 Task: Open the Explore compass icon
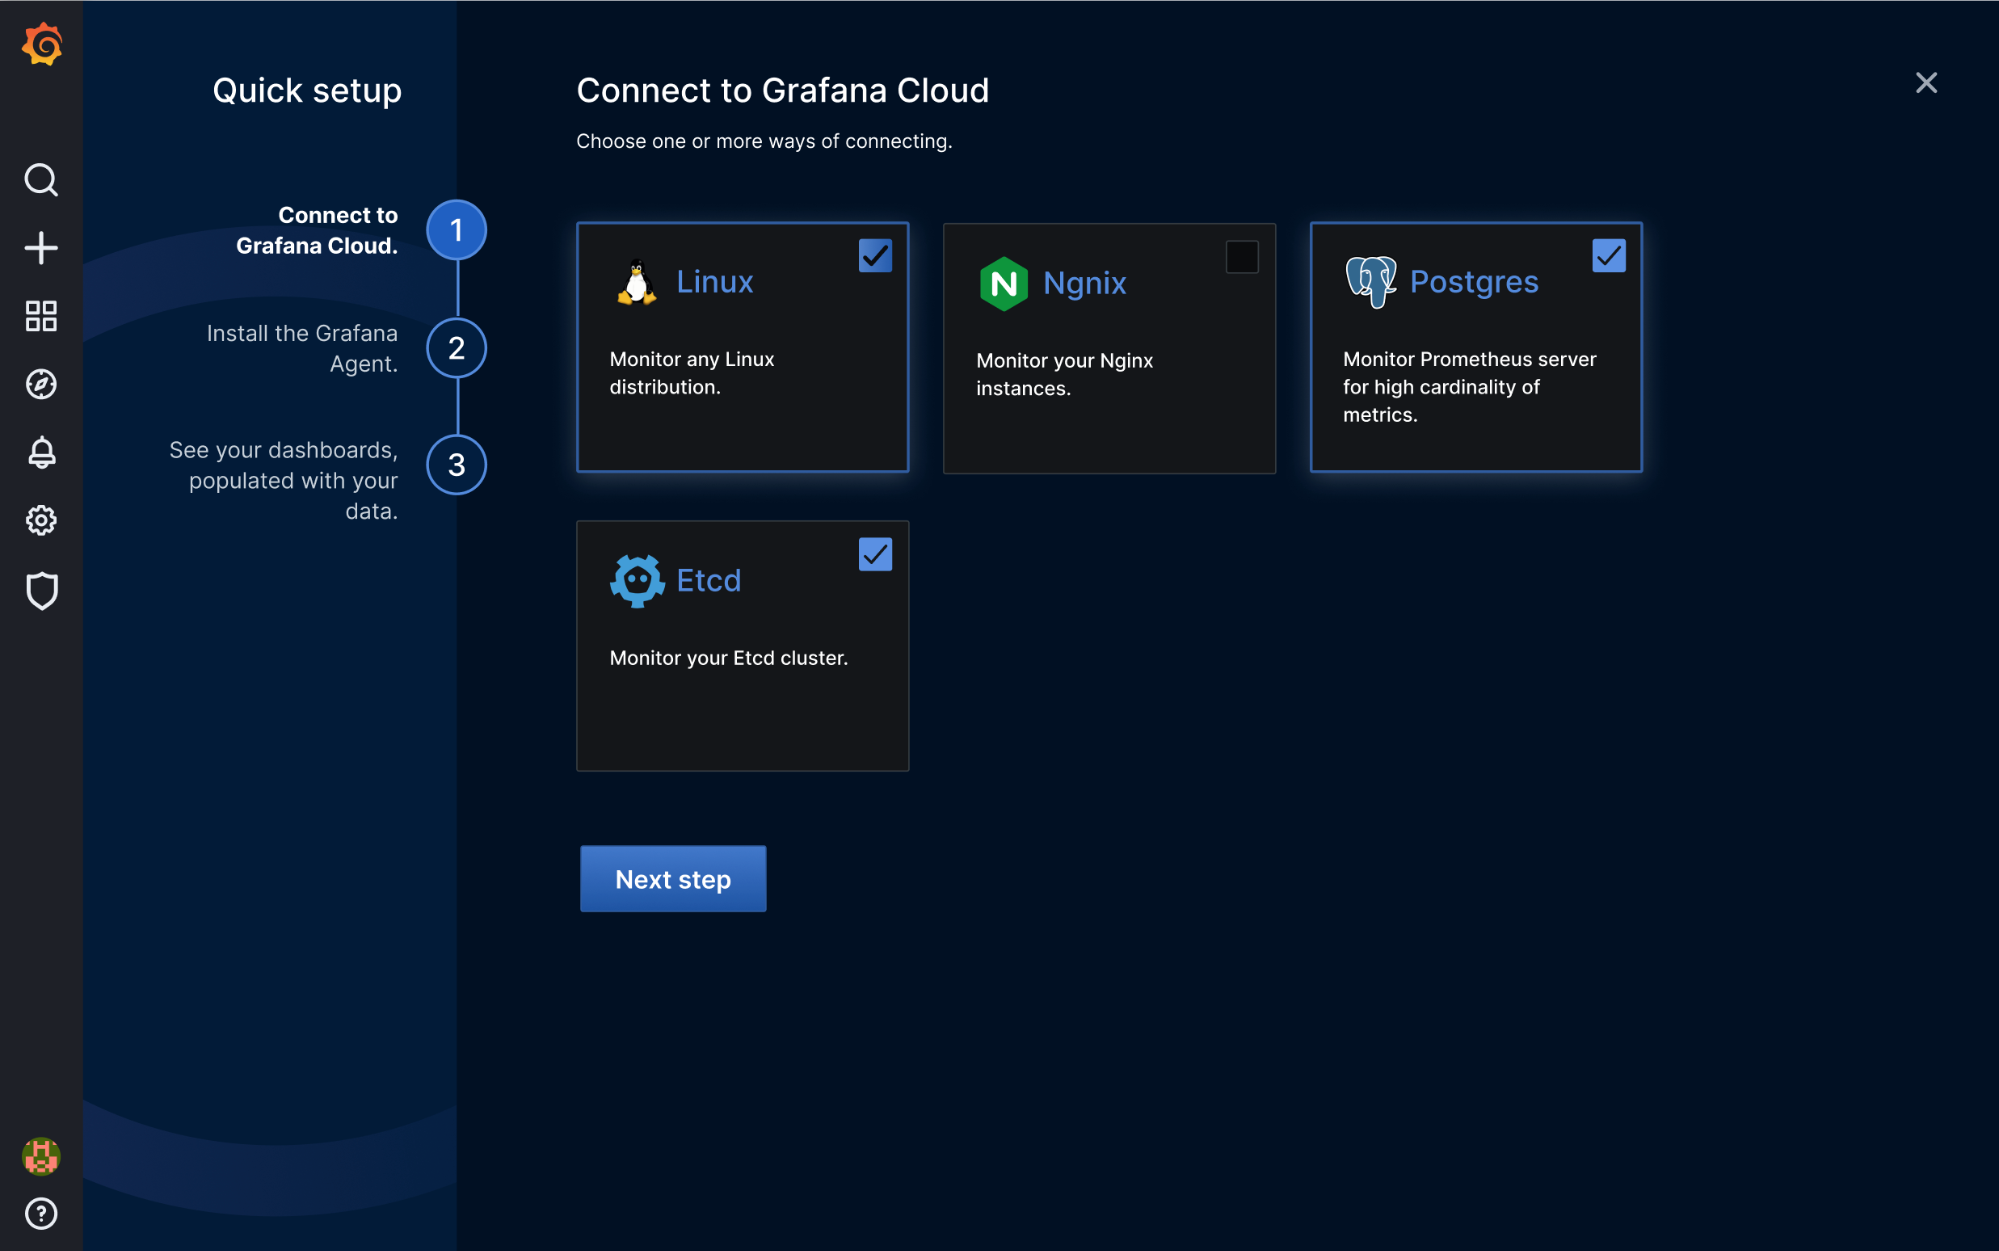pyautogui.click(x=41, y=384)
